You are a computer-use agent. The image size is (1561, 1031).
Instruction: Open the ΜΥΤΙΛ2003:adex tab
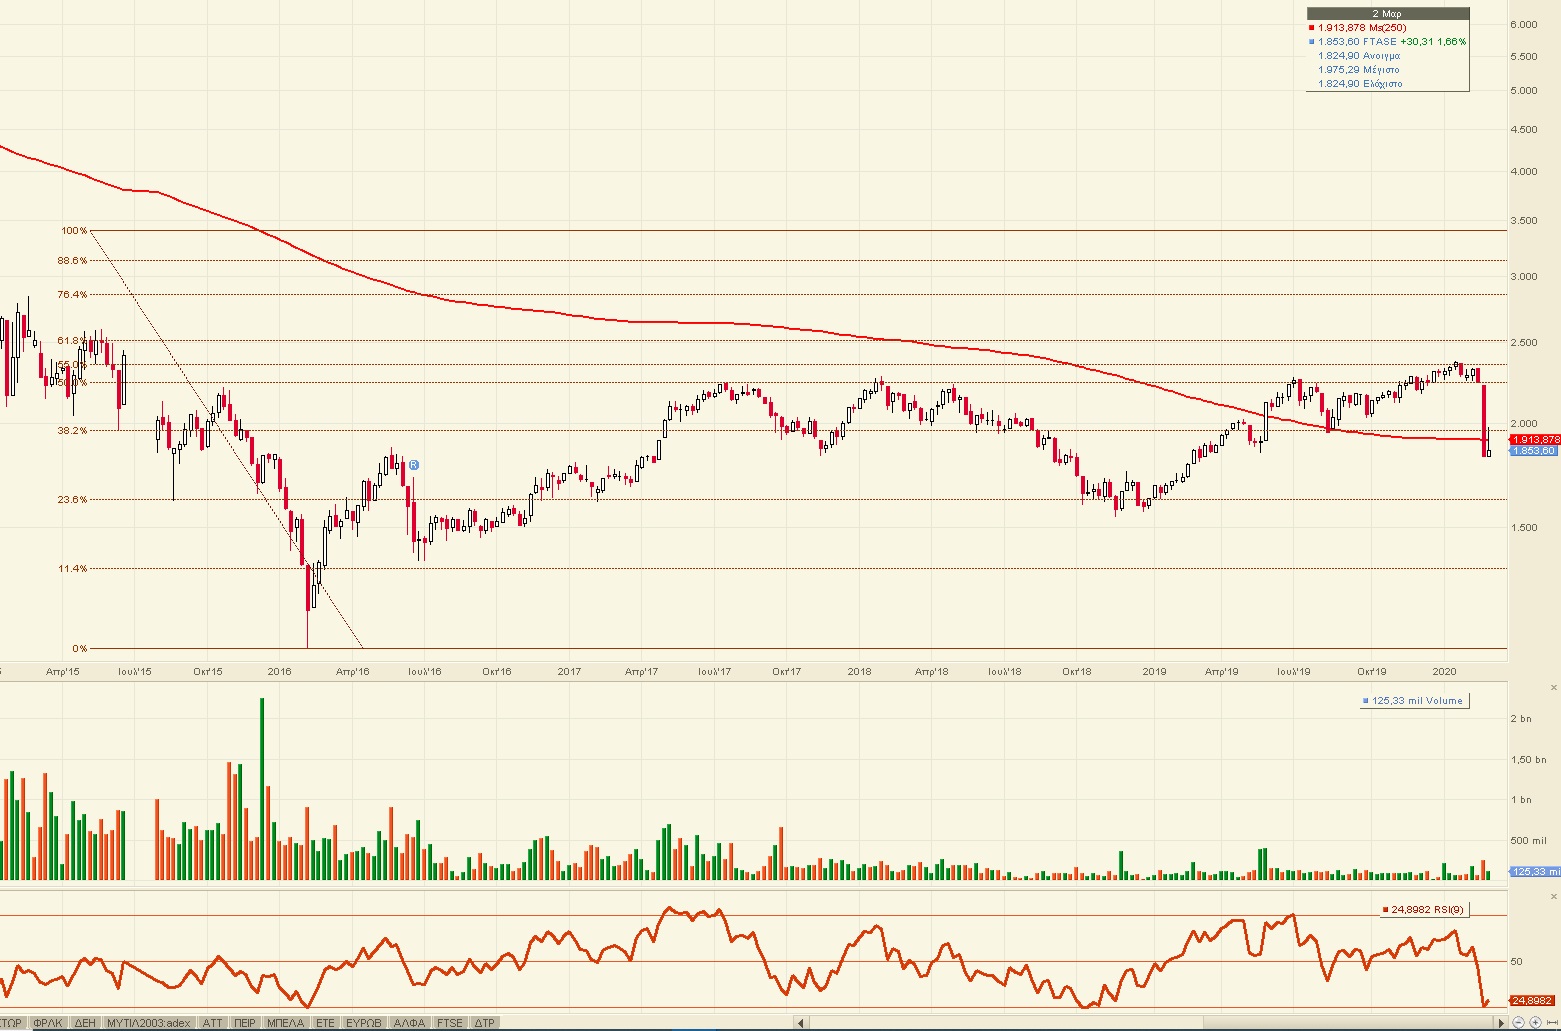click(x=148, y=1023)
